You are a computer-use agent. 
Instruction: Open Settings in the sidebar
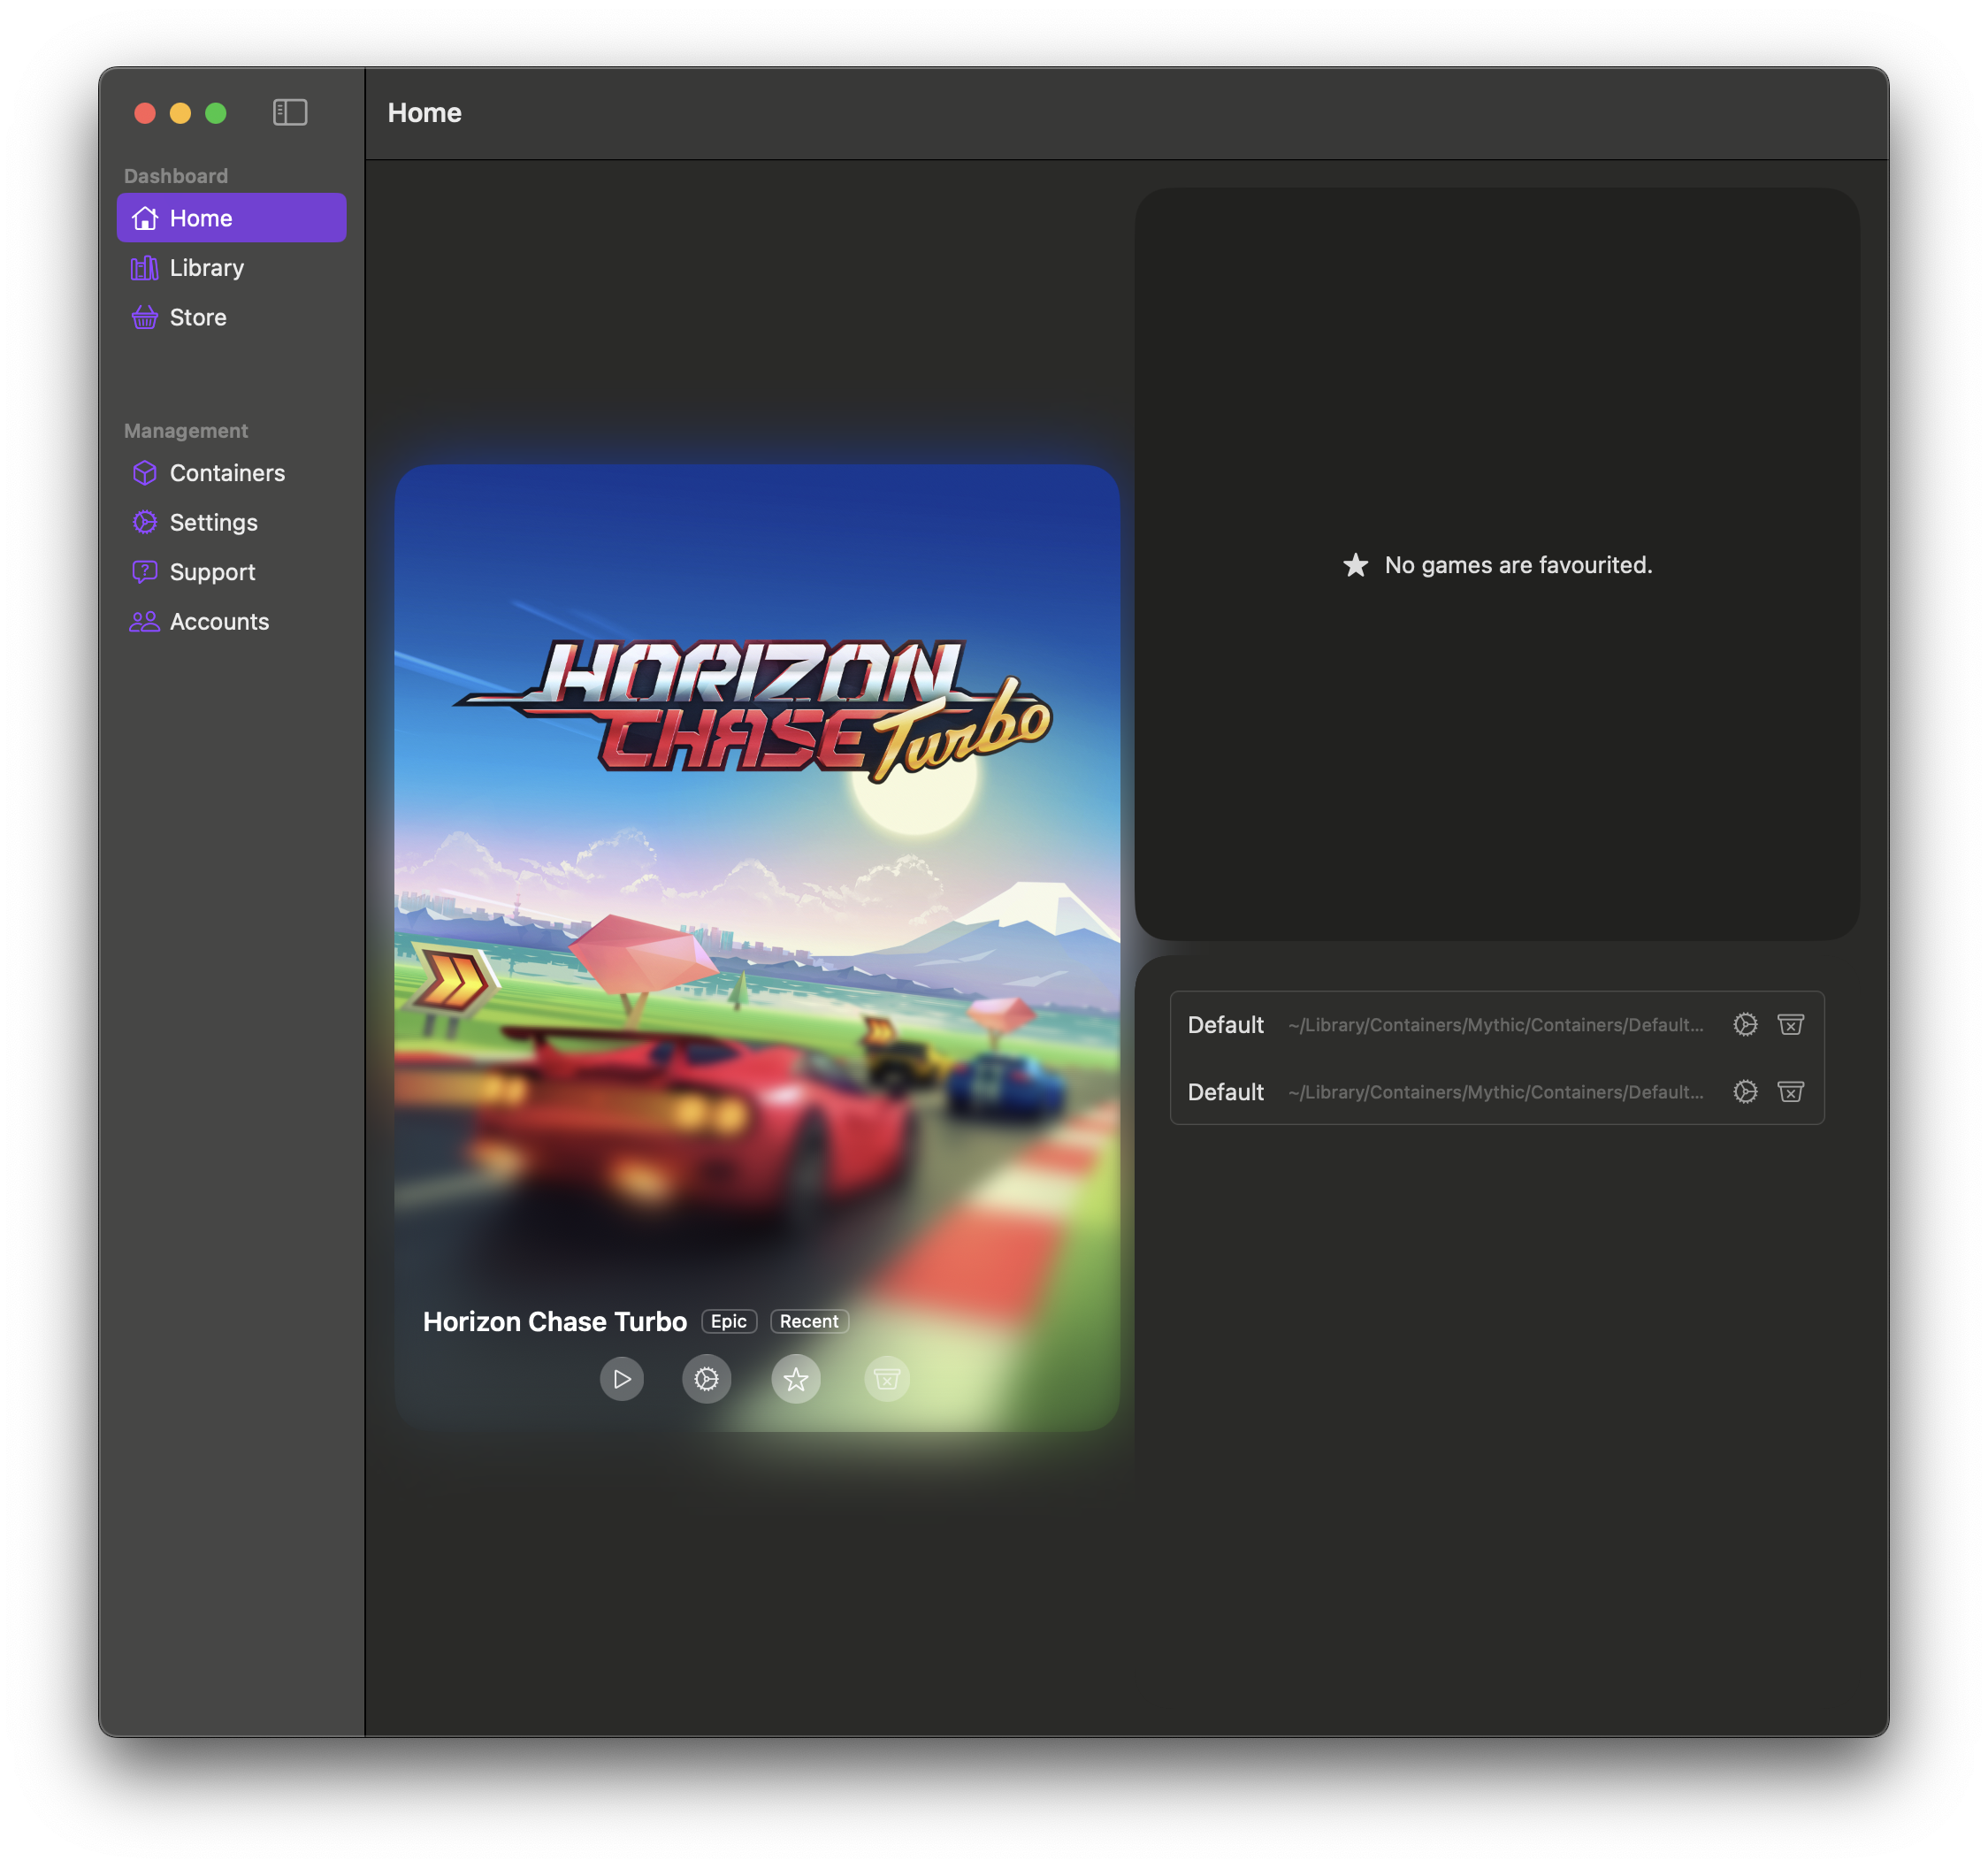(x=231, y=522)
